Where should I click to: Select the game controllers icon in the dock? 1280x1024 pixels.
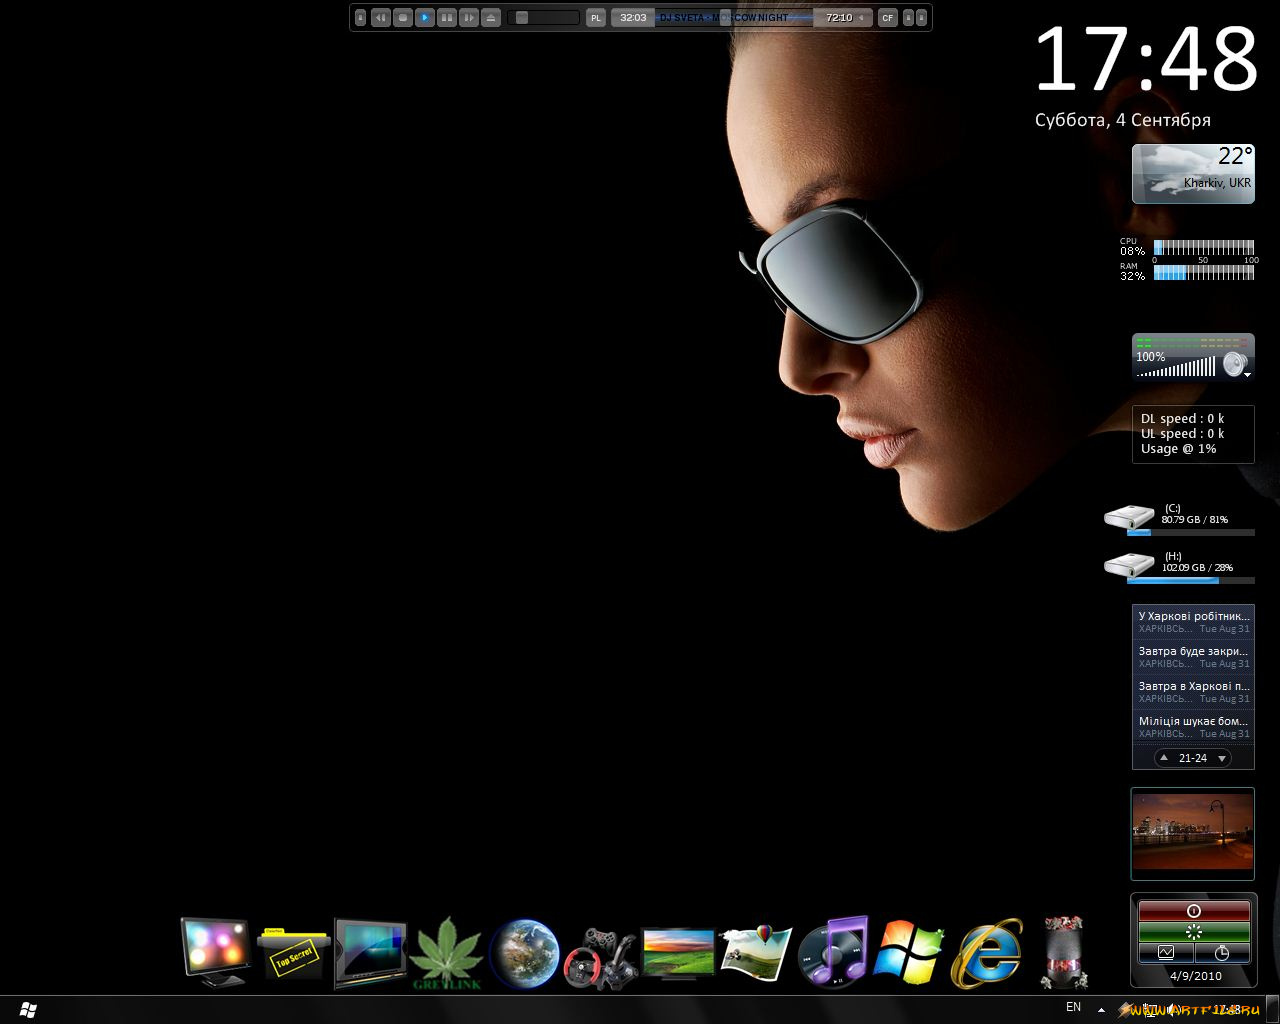coord(600,952)
